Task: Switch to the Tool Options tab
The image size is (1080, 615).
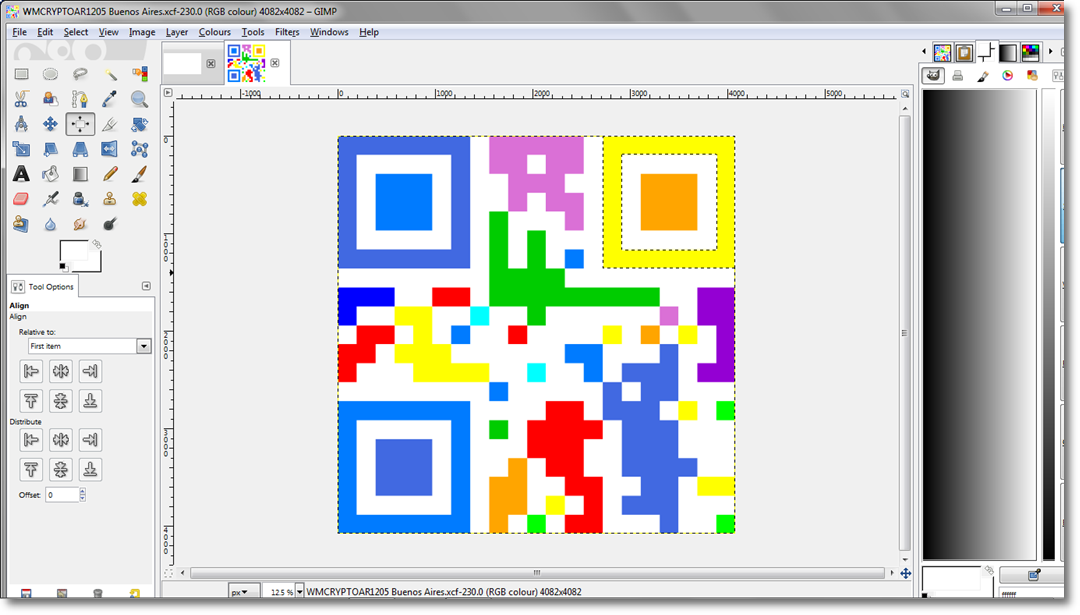Action: 43,286
